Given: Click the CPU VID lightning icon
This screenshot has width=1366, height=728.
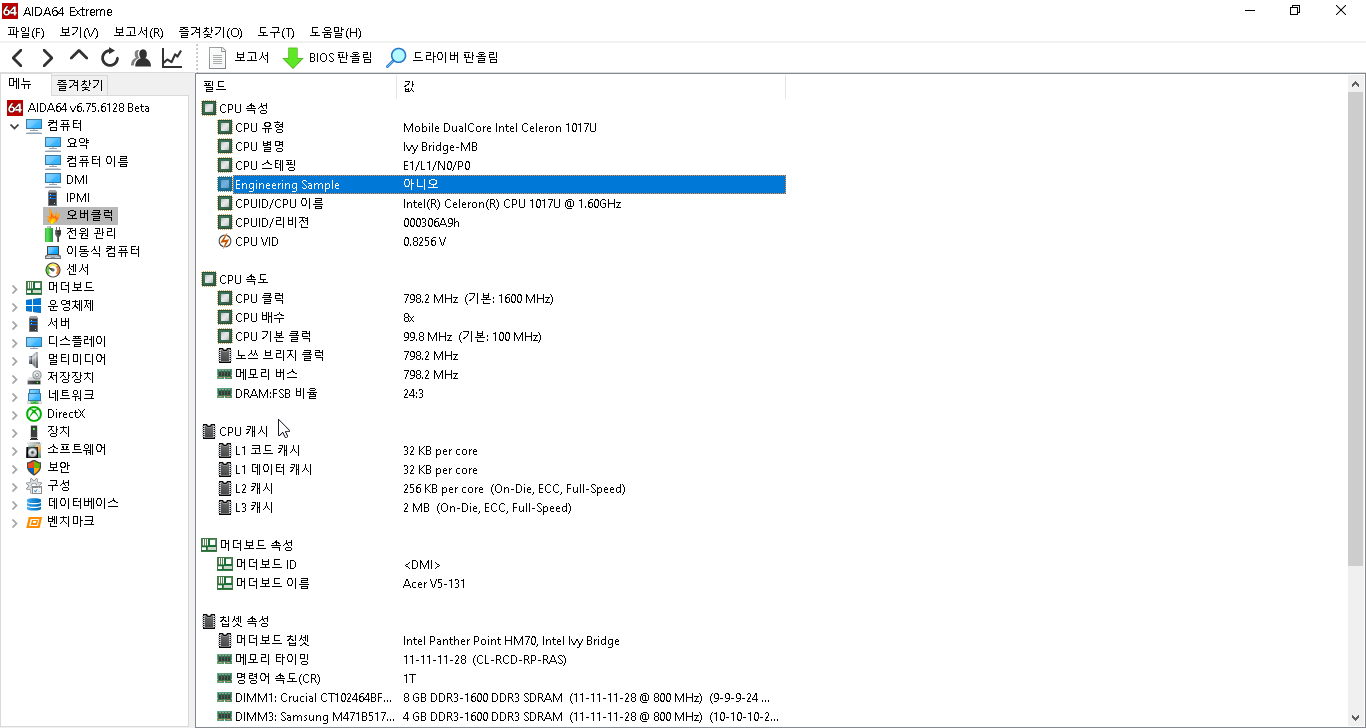Looking at the screenshot, I should pyautogui.click(x=224, y=241).
